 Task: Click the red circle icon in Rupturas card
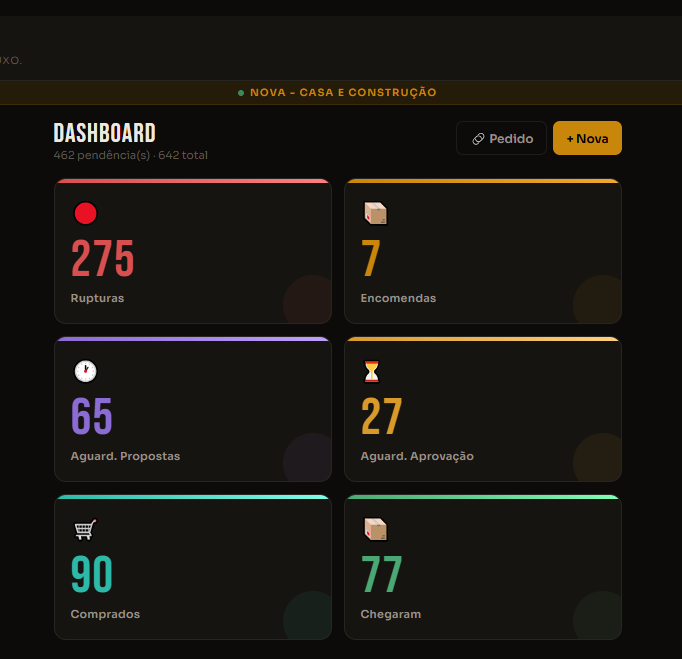click(85, 213)
